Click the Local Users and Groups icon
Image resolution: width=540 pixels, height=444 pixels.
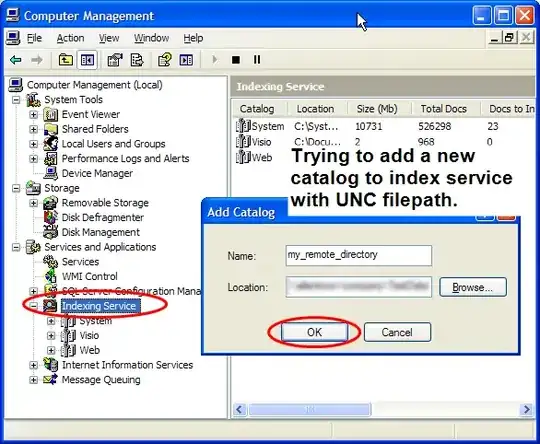tap(51, 144)
